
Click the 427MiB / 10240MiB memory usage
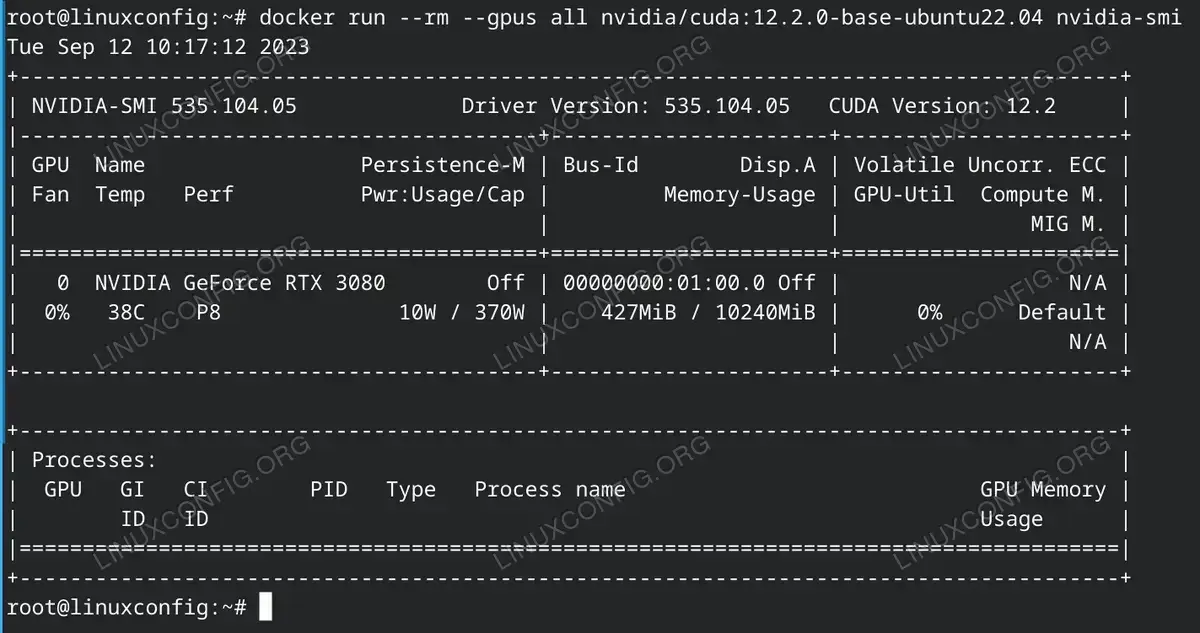pos(708,312)
